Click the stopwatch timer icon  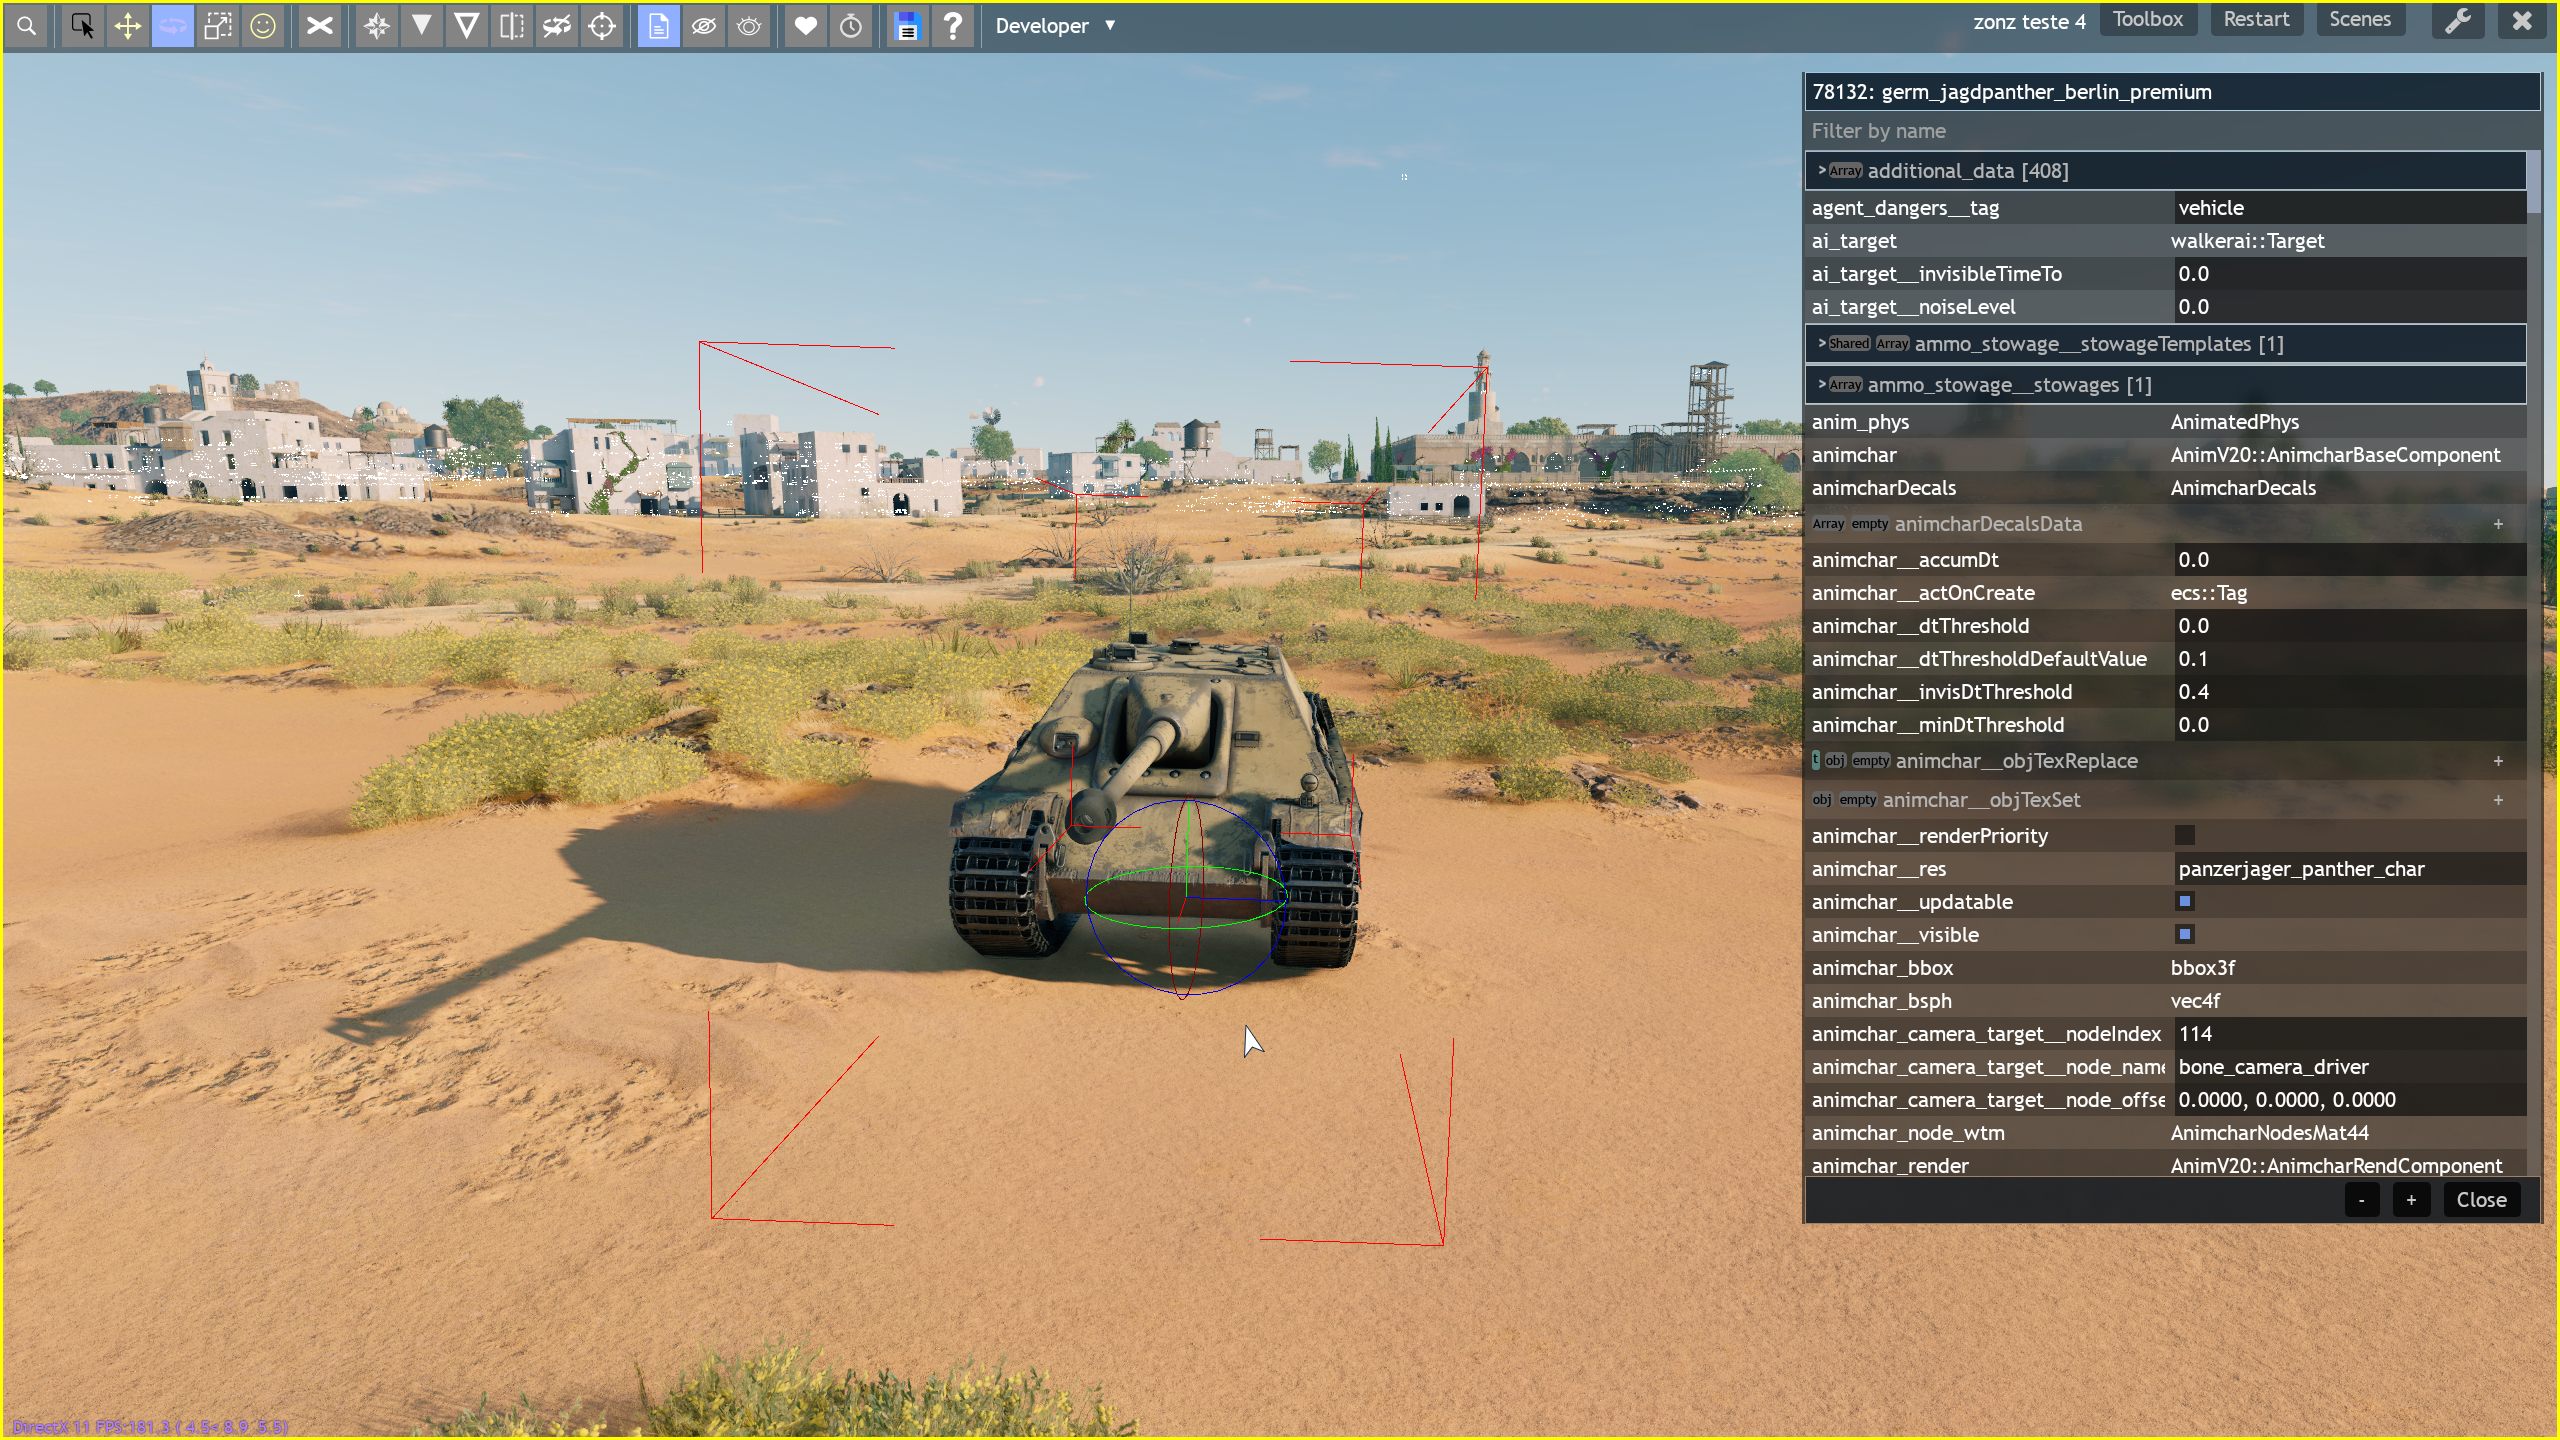[851, 26]
